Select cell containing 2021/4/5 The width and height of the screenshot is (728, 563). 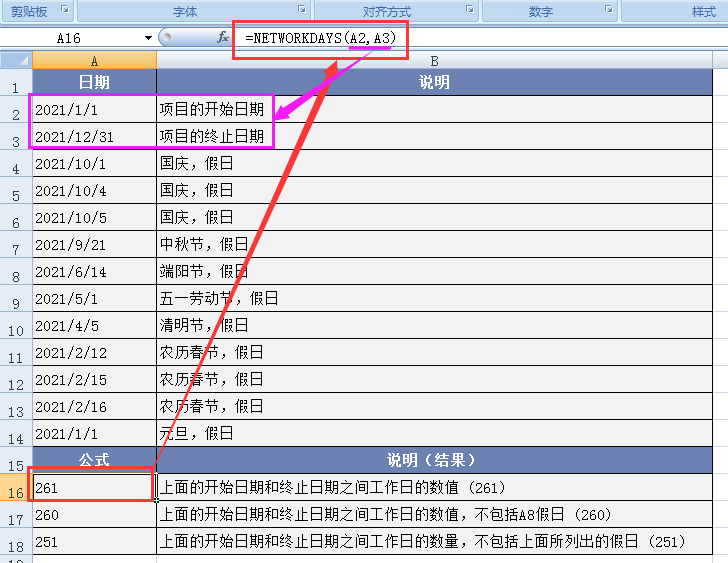pos(94,325)
